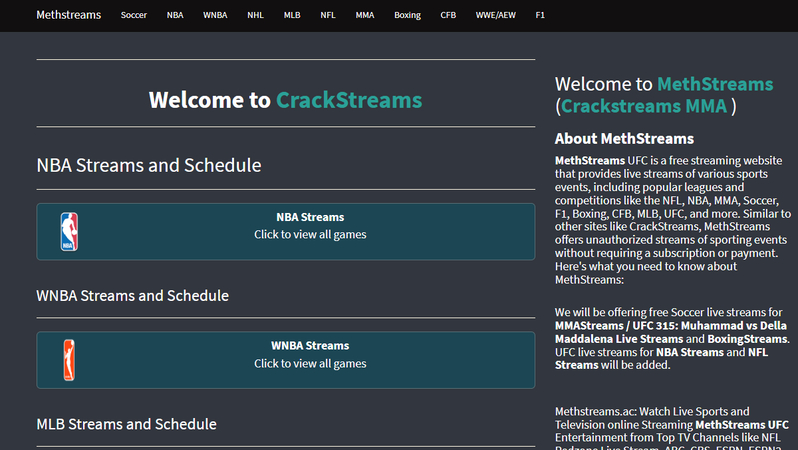The image size is (798, 450).
Task: Click the bold UFC 315 Muhammad vs Della text
Action: coord(671,332)
